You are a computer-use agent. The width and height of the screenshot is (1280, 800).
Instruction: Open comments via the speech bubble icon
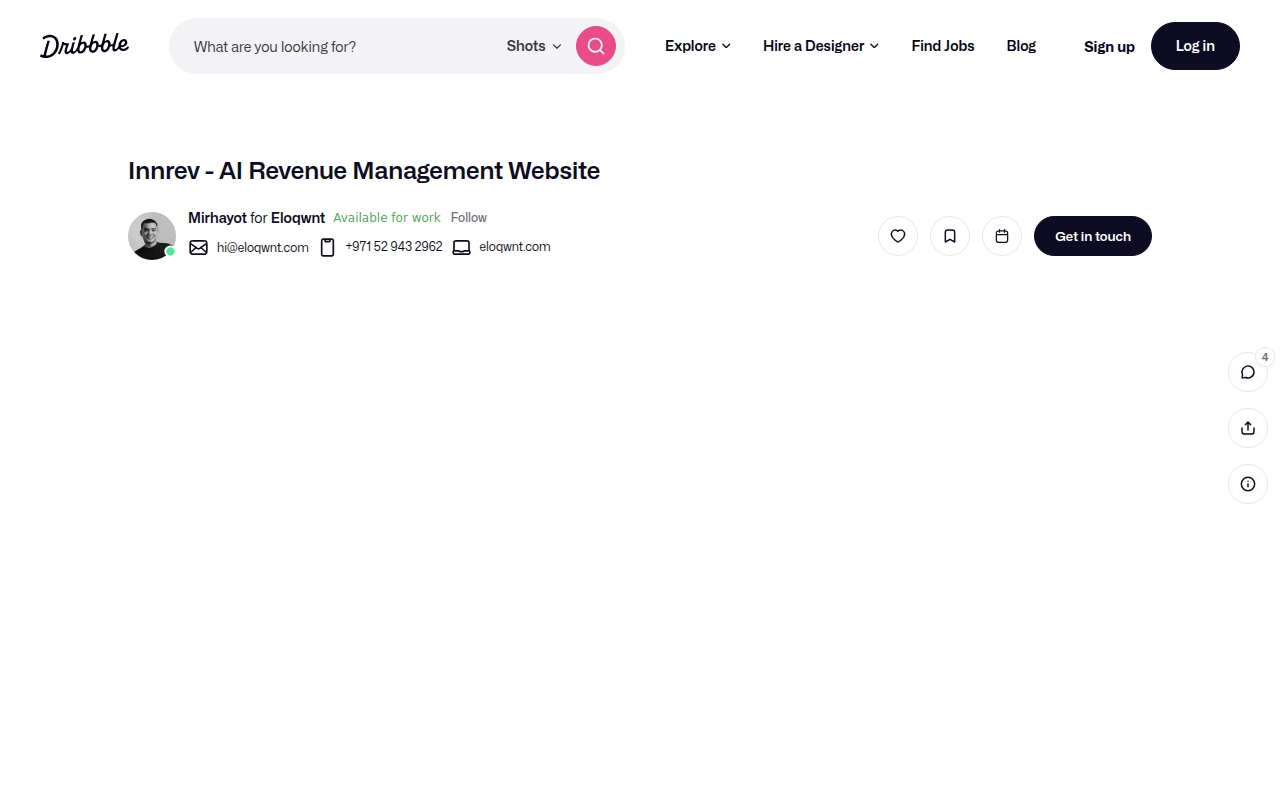(x=1247, y=371)
